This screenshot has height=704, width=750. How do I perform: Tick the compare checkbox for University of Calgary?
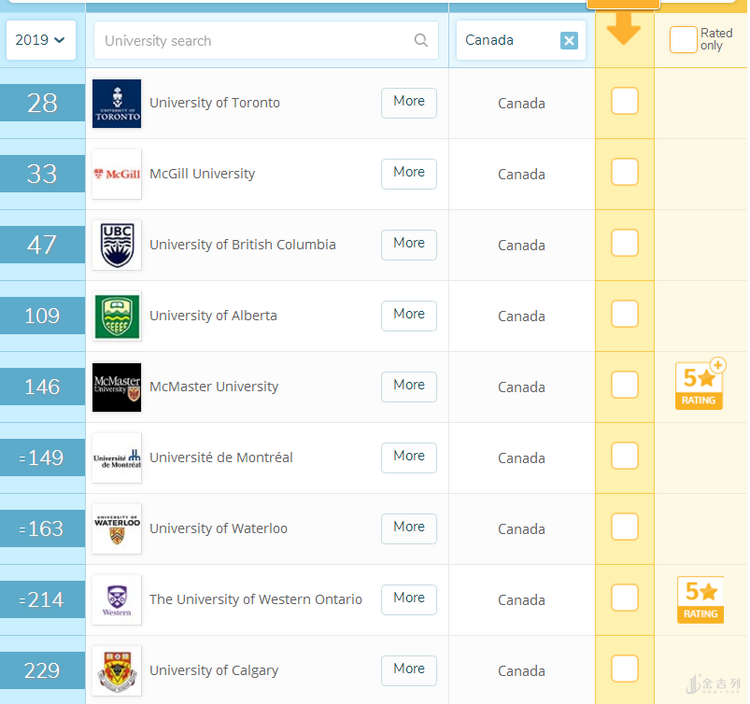pos(625,668)
